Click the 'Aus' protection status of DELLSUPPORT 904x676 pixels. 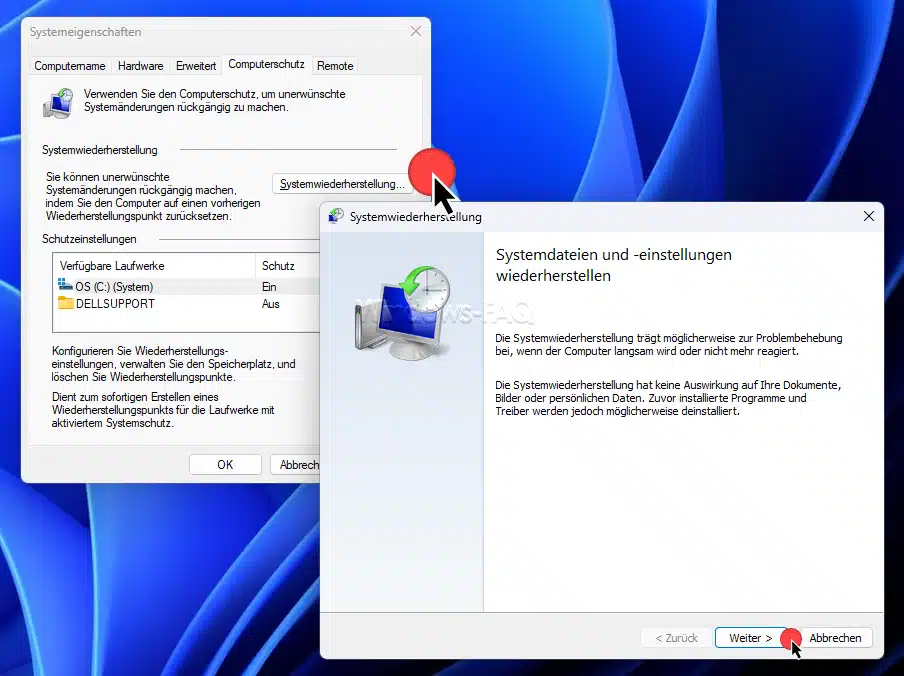pyautogui.click(x=270, y=304)
